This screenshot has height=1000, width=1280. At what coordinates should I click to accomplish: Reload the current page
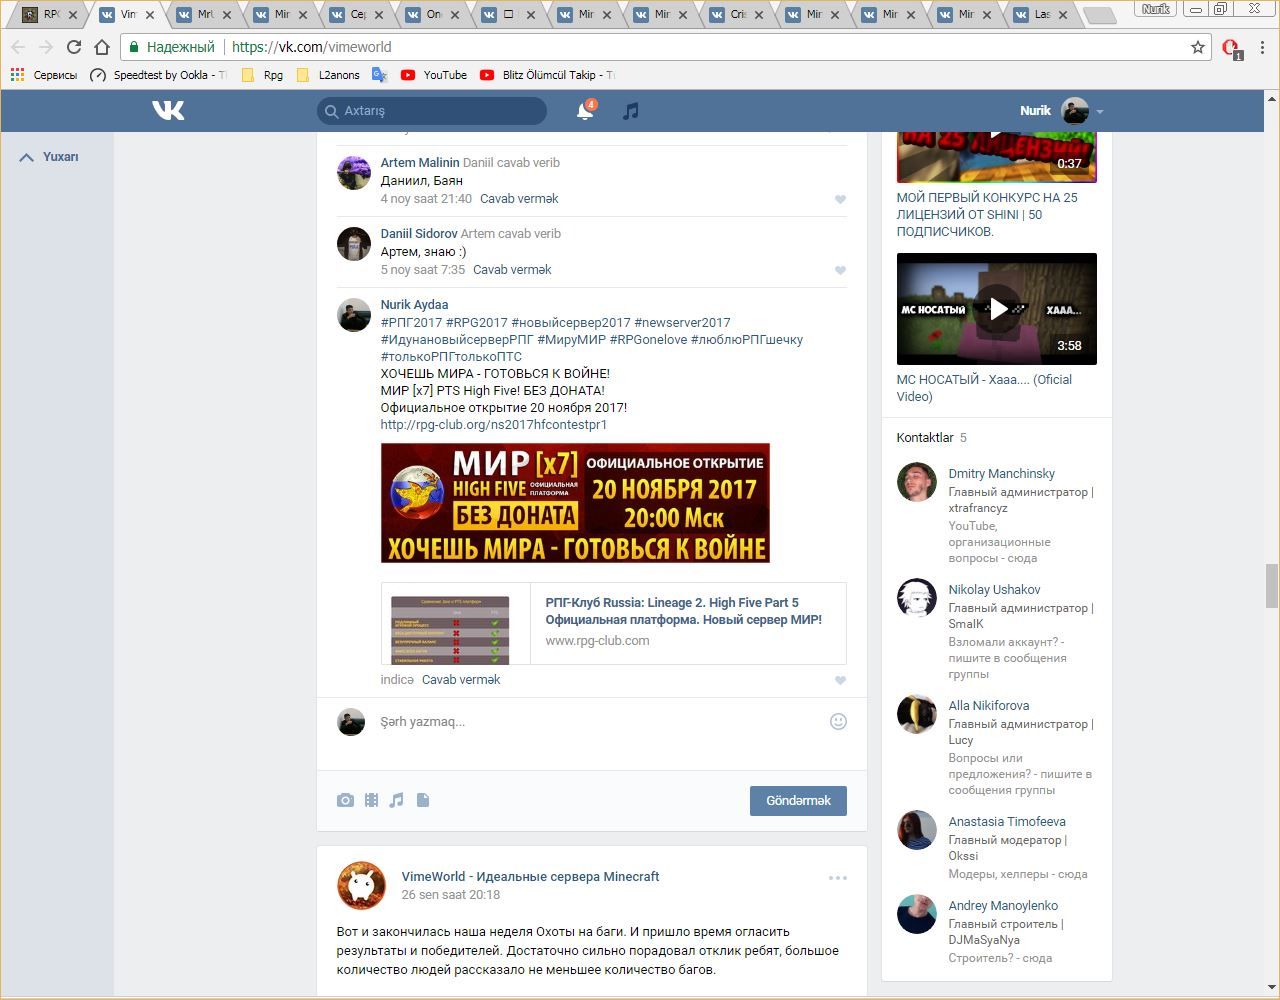pyautogui.click(x=74, y=47)
